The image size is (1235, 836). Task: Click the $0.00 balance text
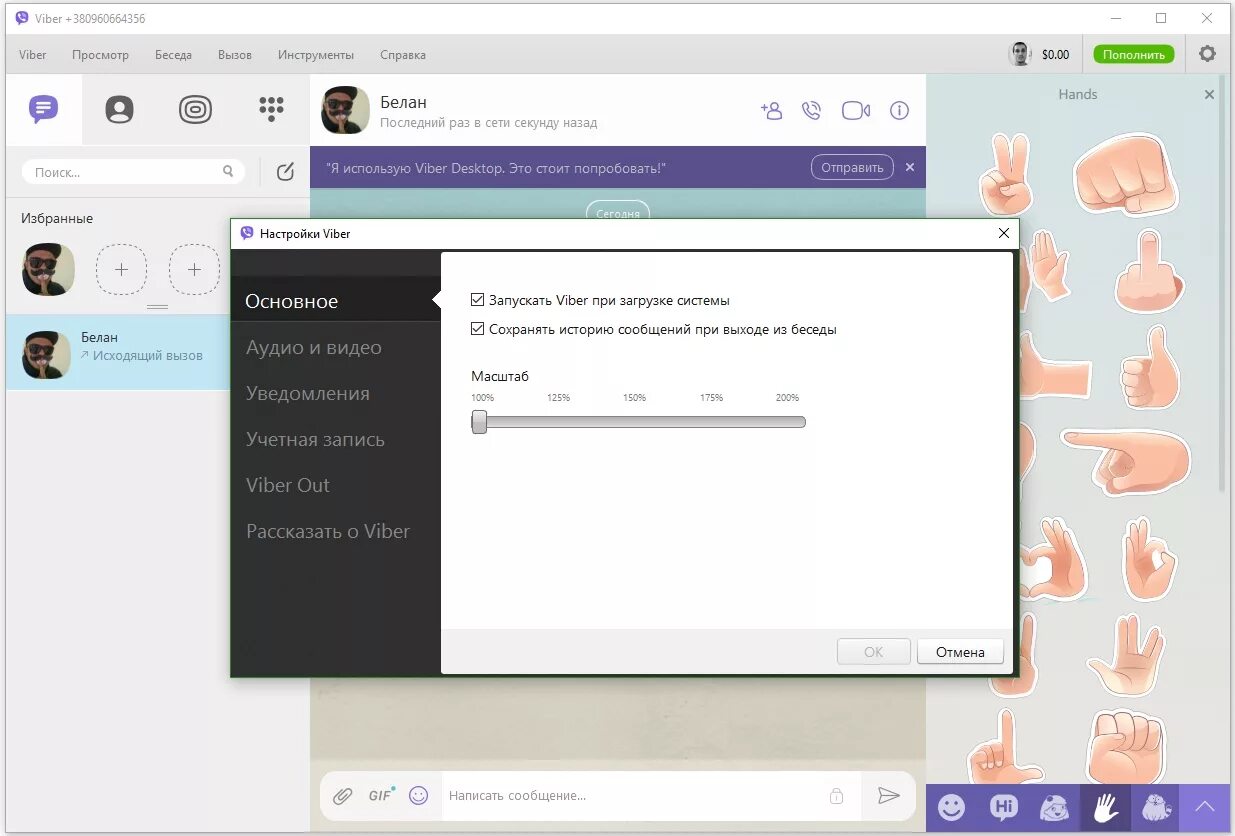tap(1055, 55)
